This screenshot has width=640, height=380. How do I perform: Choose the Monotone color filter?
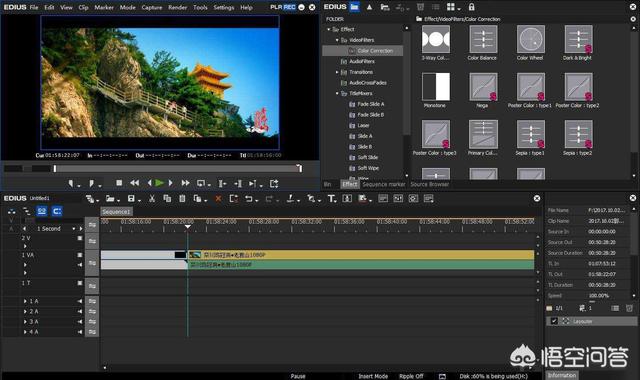(x=436, y=87)
